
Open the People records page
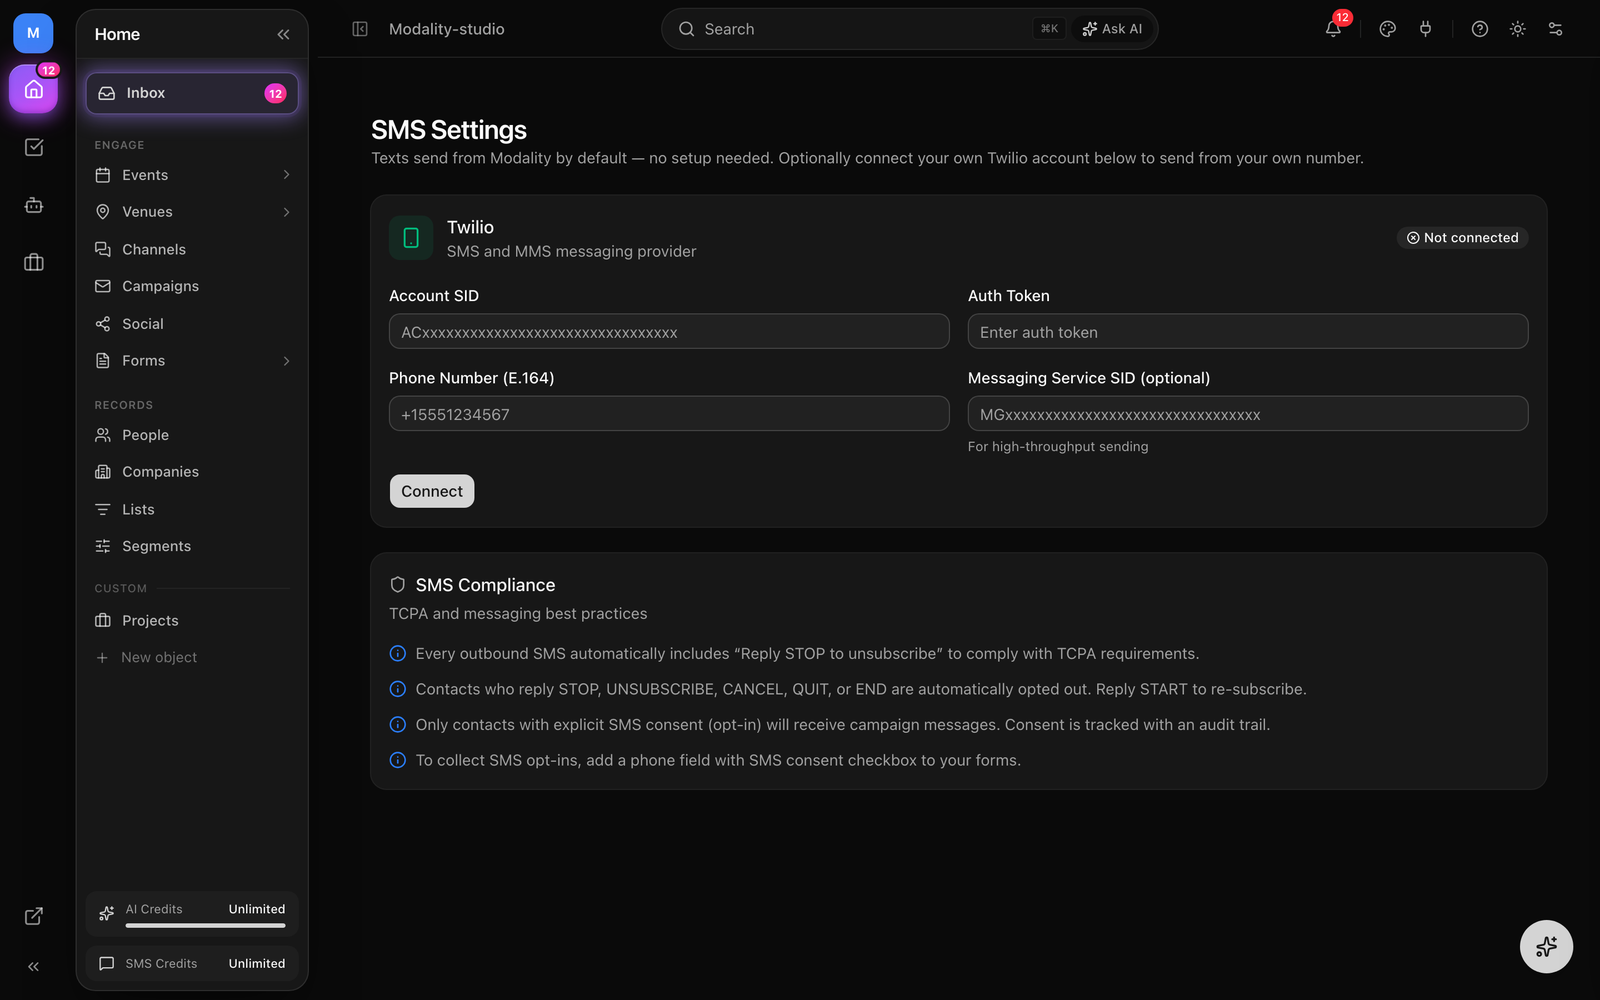coord(192,435)
